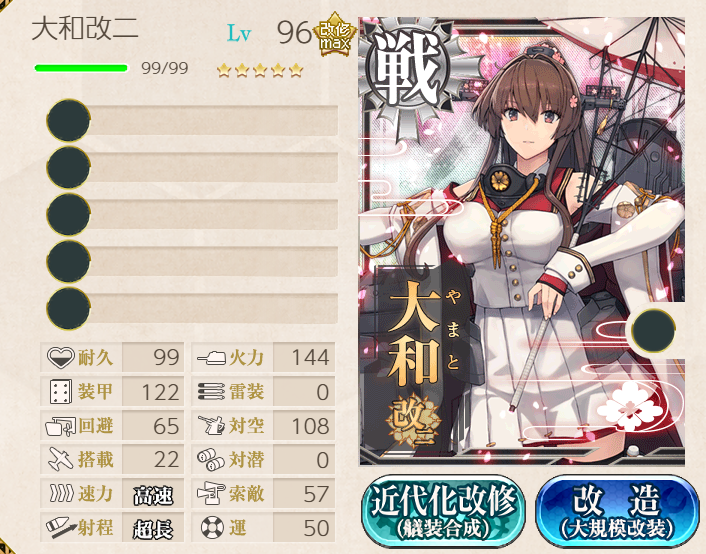Click the 運 luck lifebuoy icon
Image resolution: width=706 pixels, height=554 pixels.
(212, 527)
